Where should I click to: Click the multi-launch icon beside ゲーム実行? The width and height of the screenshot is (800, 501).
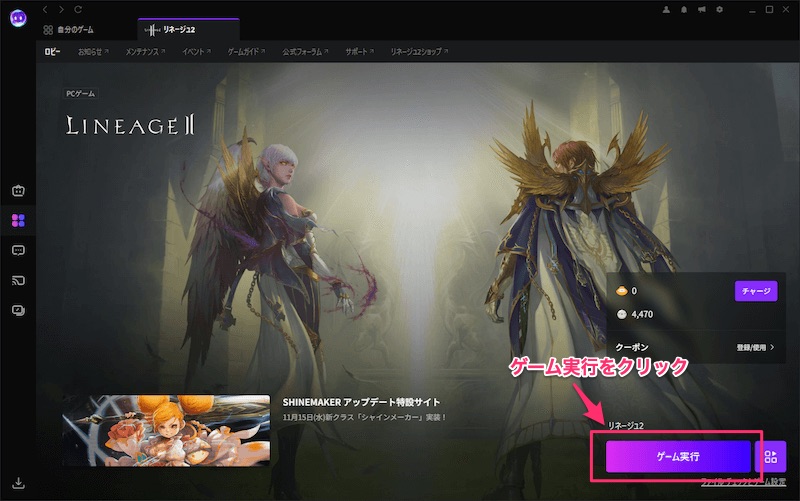(x=771, y=457)
